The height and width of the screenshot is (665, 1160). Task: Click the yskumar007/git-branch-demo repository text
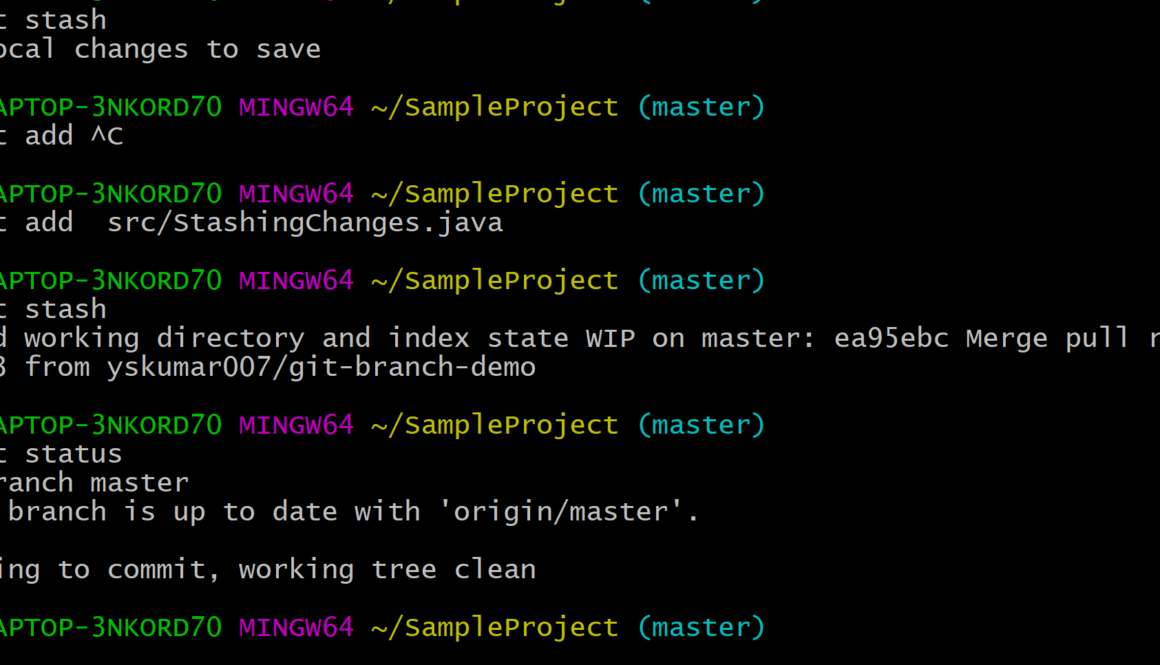point(321,367)
